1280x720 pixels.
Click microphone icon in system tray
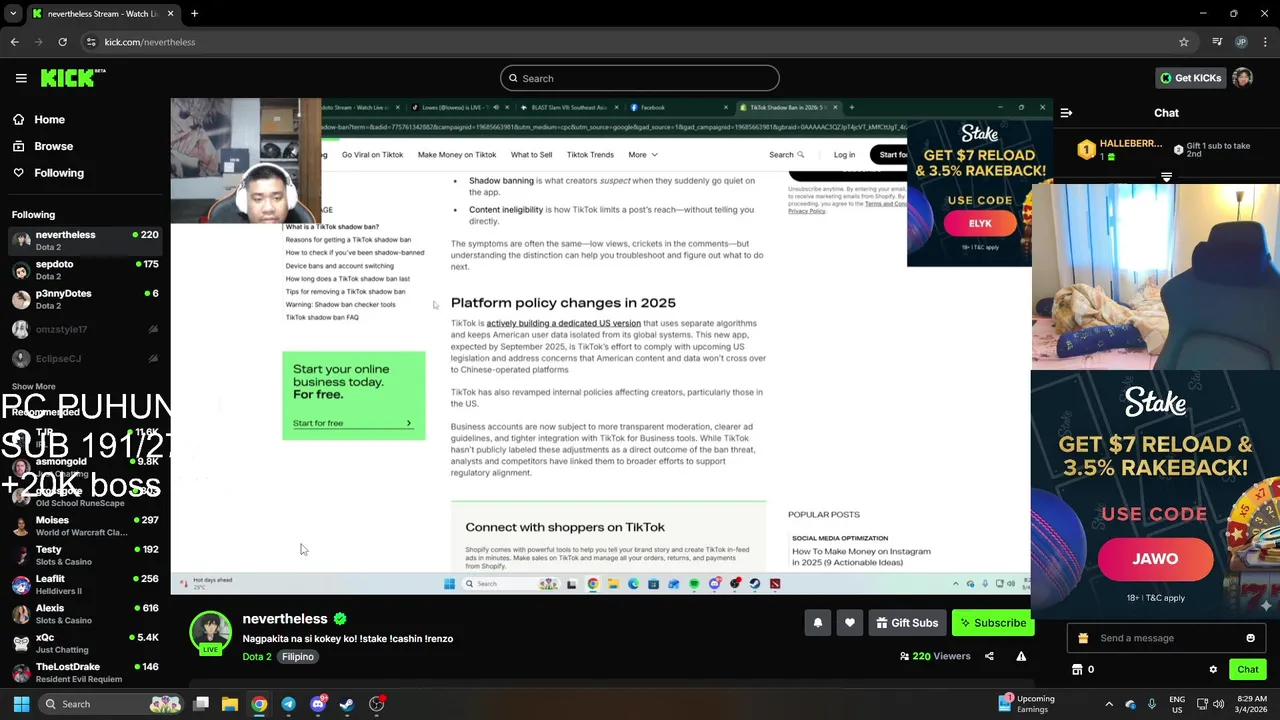pos(1152,704)
